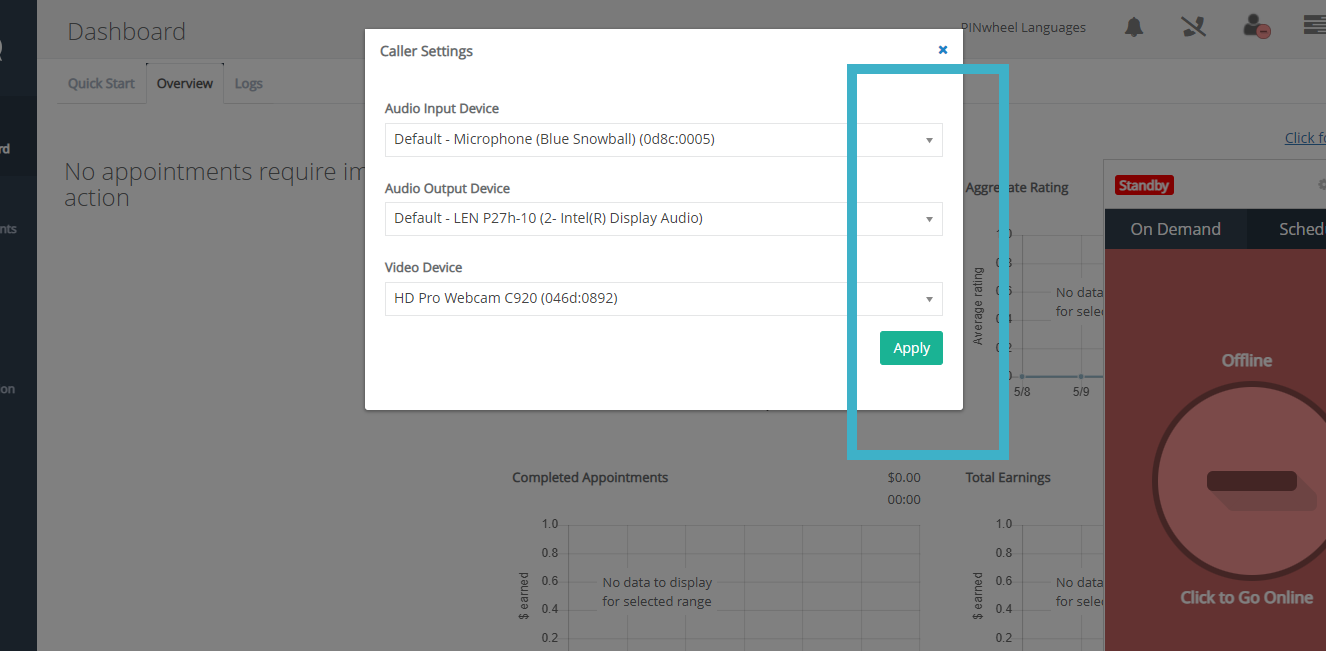Expand the Audio Output Device dropdown
The image size is (1326, 651).
[x=663, y=219]
